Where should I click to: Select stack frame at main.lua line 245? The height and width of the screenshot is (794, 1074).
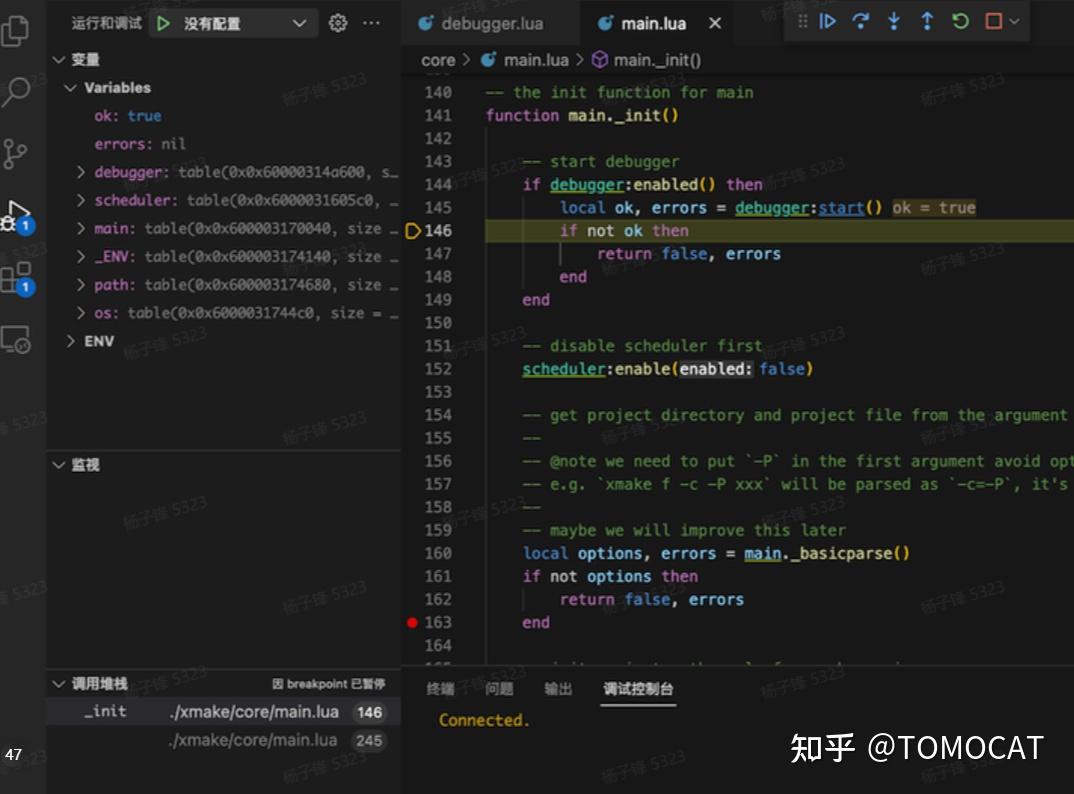coord(223,741)
